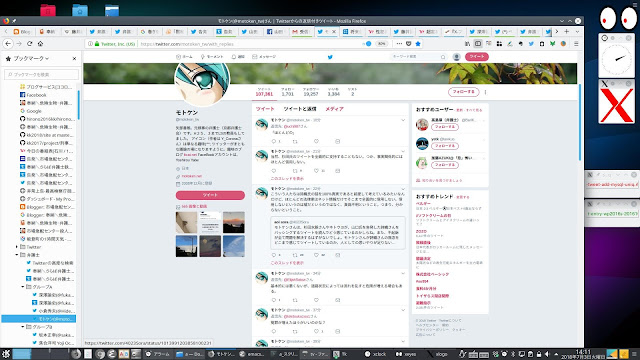This screenshot has width=640, height=360.
Task: Click the Twitter bird logo in header
Action: pyautogui.click(x=330, y=57)
